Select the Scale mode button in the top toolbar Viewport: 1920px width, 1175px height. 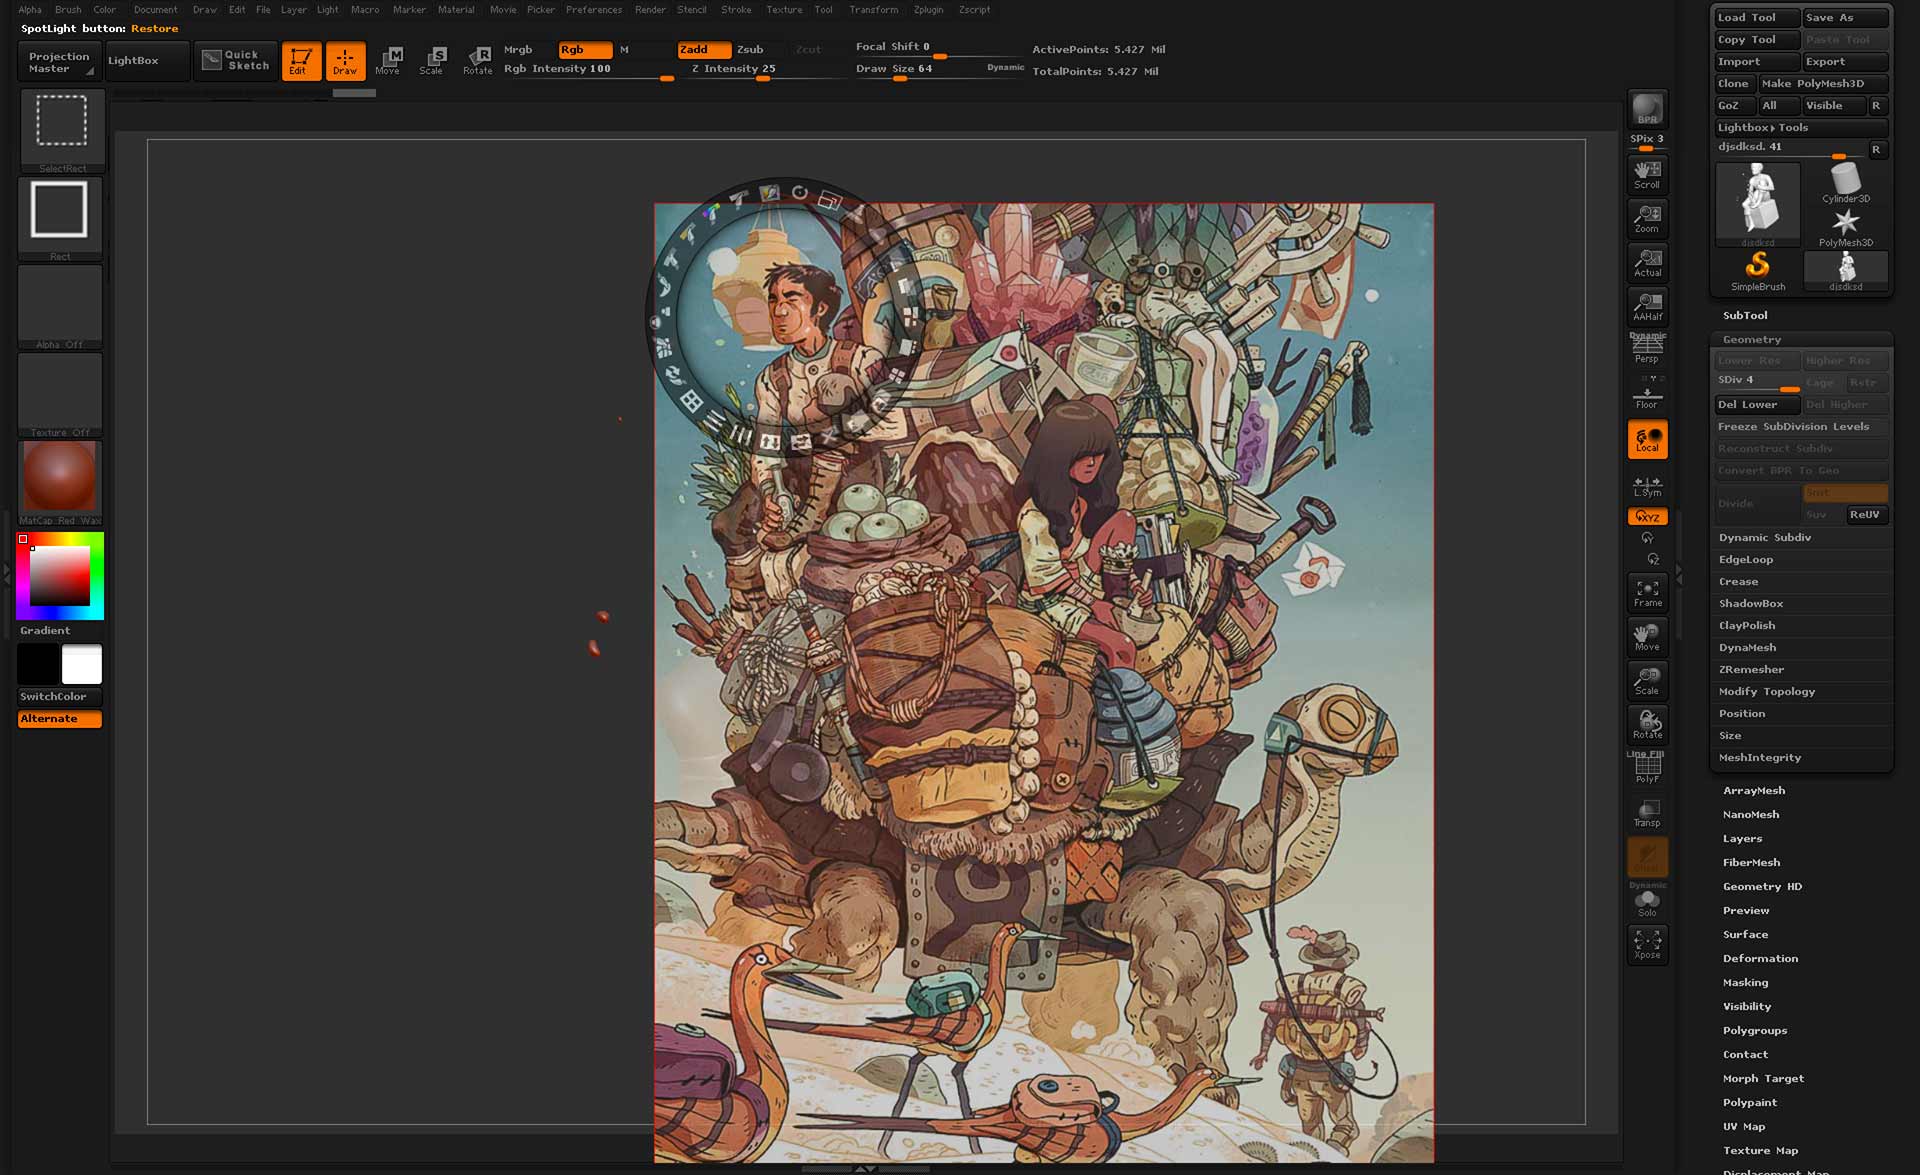pos(432,60)
